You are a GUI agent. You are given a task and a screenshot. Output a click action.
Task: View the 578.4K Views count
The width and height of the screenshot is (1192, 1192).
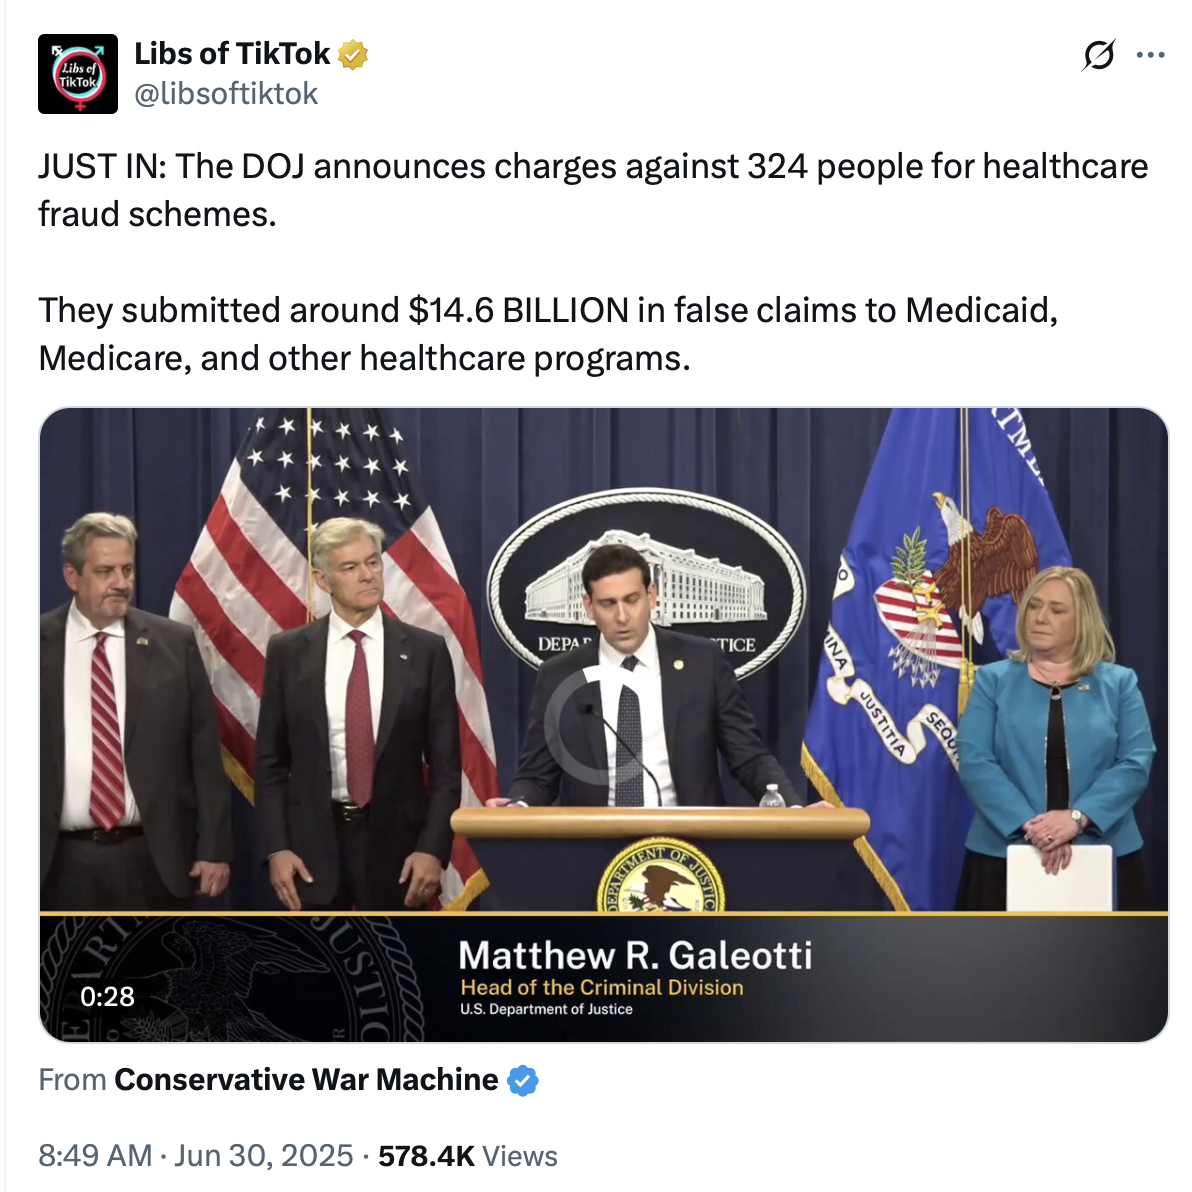pos(468,1156)
